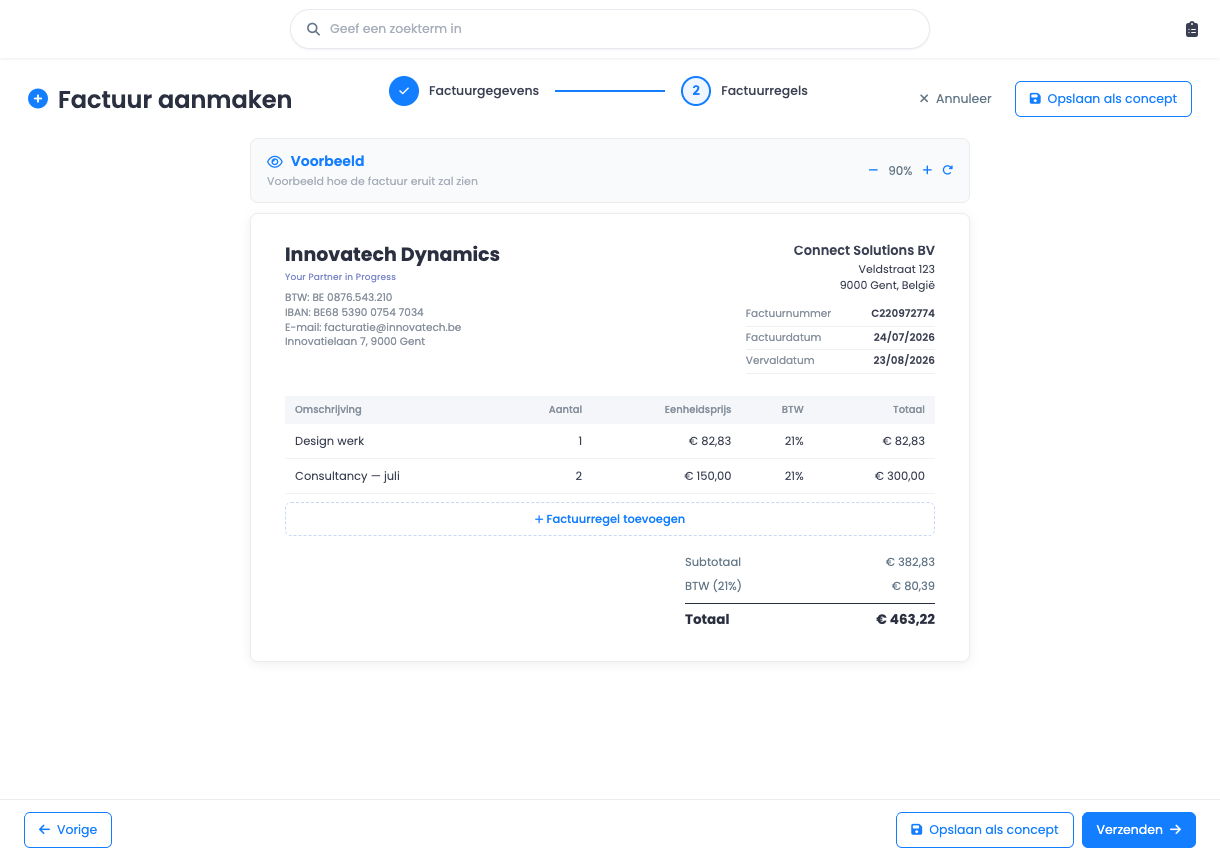Image resolution: width=1220 pixels, height=860 pixels.
Task: Click Annuleer to cancel the invoice
Action: [x=955, y=99]
